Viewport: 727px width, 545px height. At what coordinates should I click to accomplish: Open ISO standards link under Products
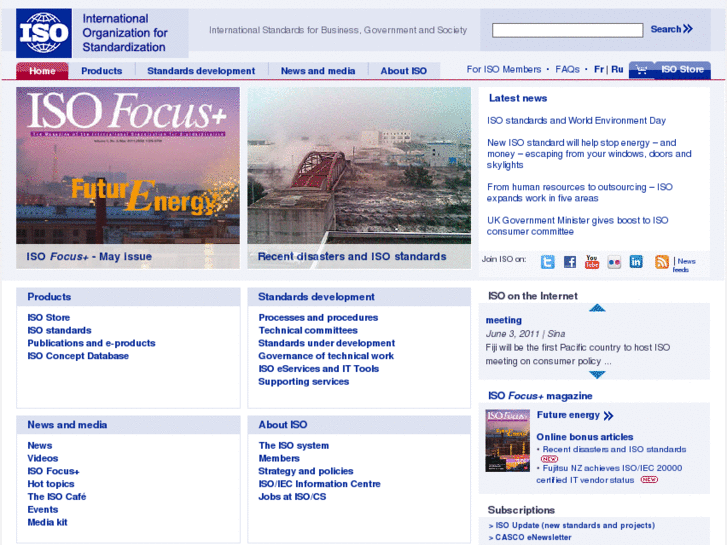[59, 330]
